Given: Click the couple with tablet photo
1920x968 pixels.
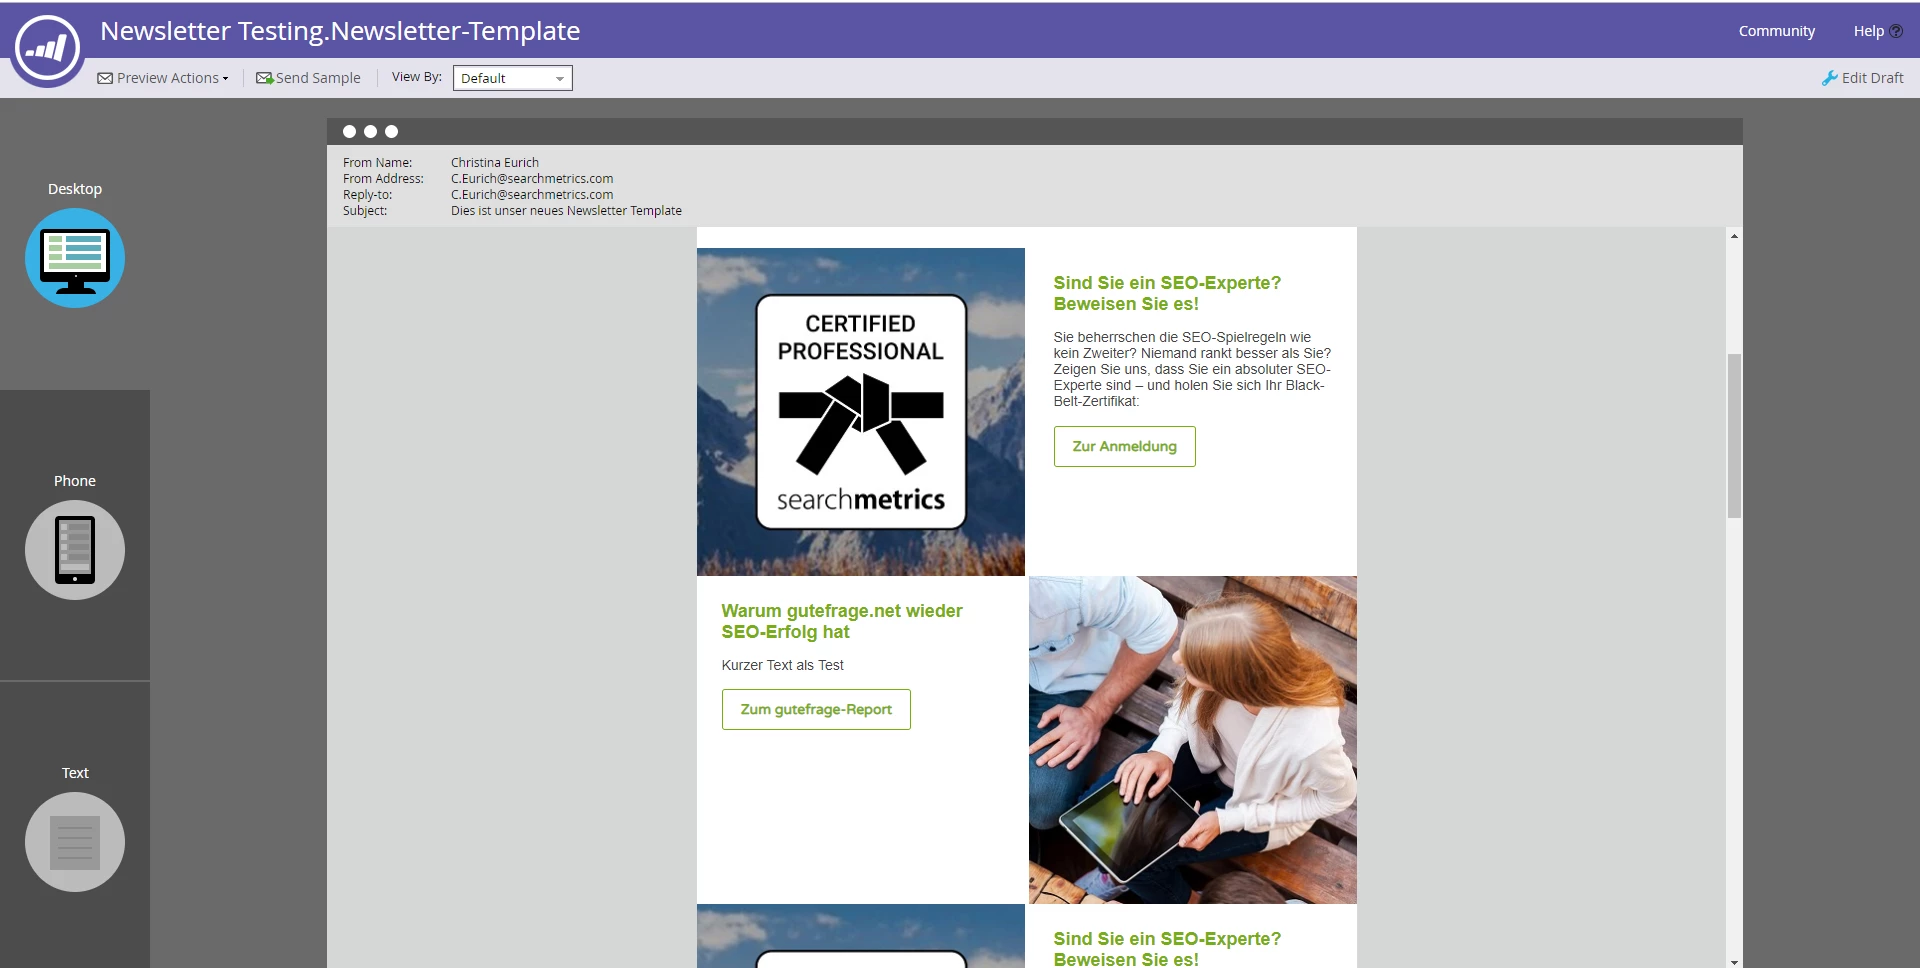Looking at the screenshot, I should coord(1193,740).
